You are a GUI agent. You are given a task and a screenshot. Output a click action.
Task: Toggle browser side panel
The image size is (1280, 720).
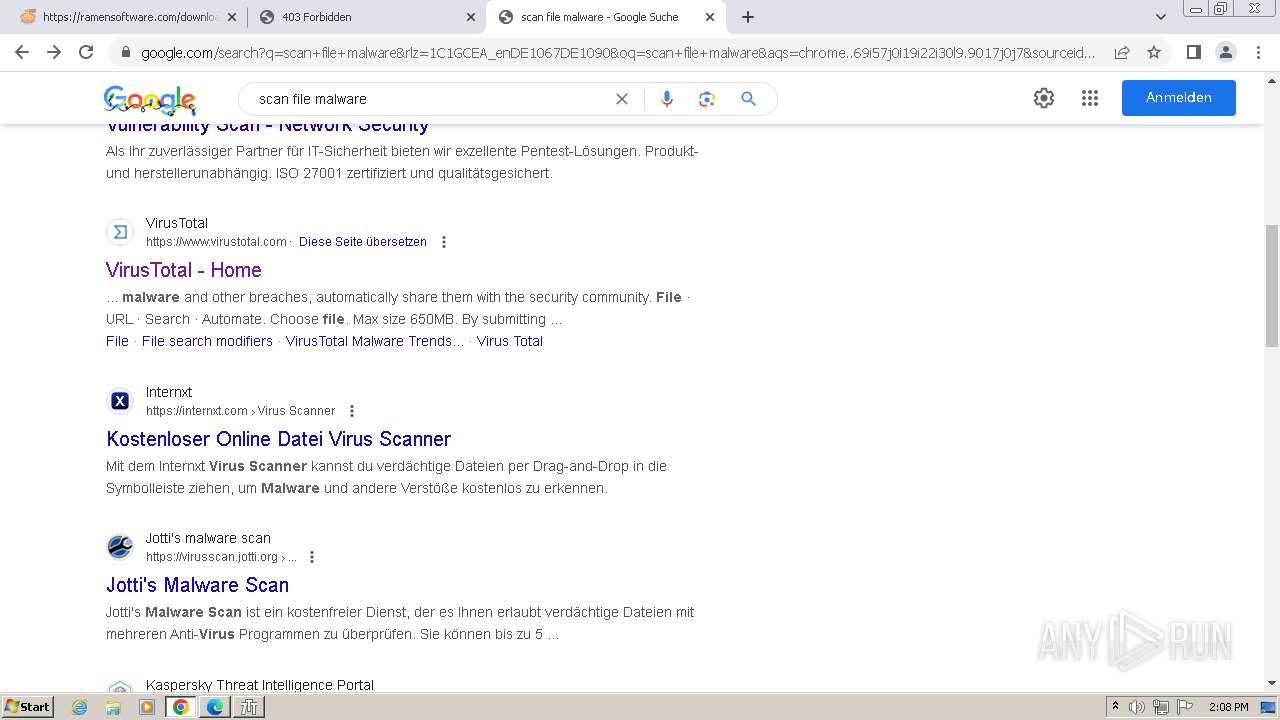coord(1193,52)
